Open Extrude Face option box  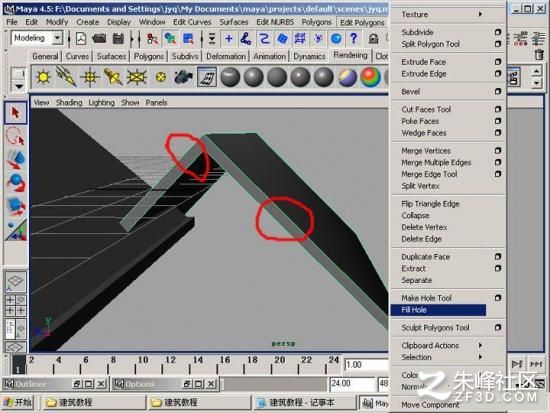pyautogui.click(x=498, y=62)
